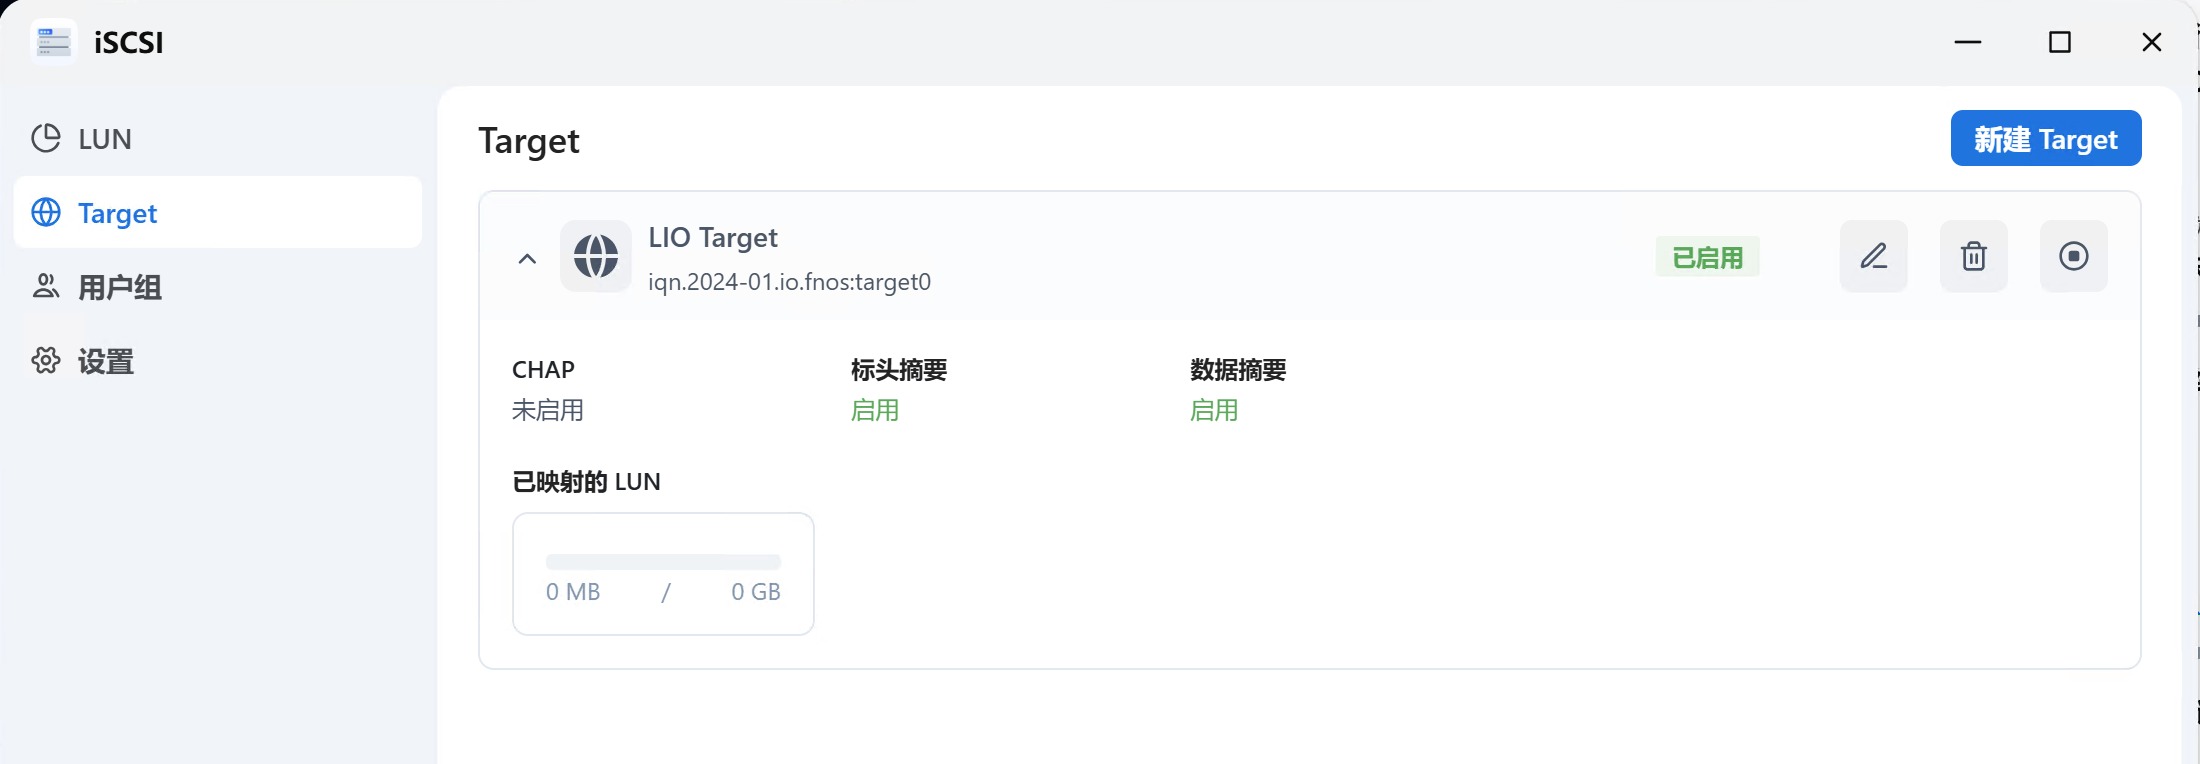Click the globe icon beside LIO Target

point(596,256)
